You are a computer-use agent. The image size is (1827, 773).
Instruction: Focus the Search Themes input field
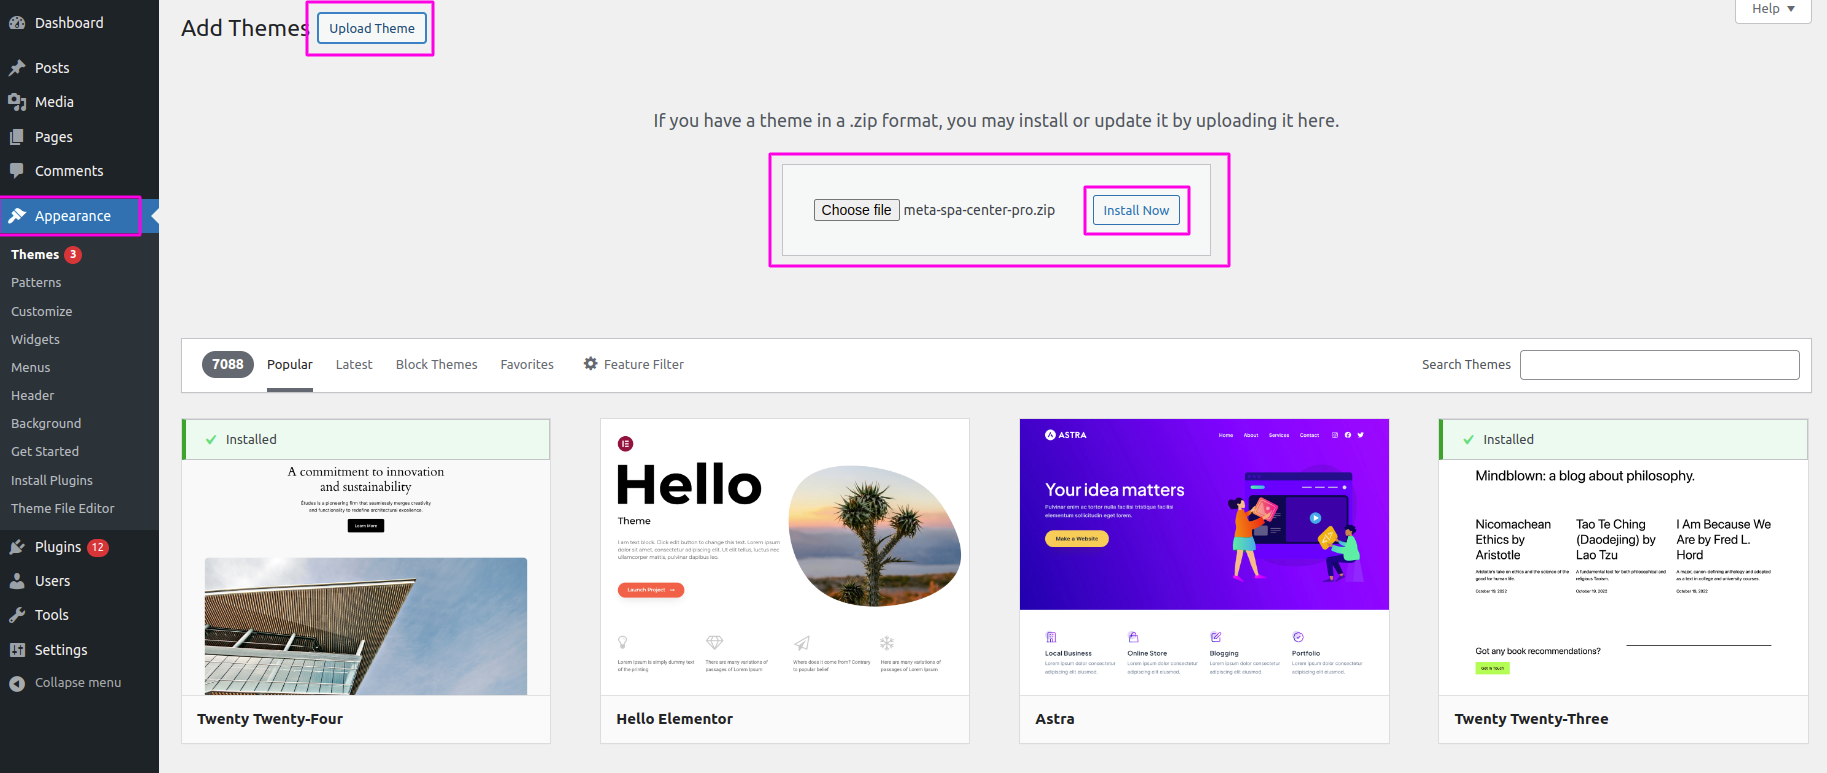pyautogui.click(x=1659, y=365)
